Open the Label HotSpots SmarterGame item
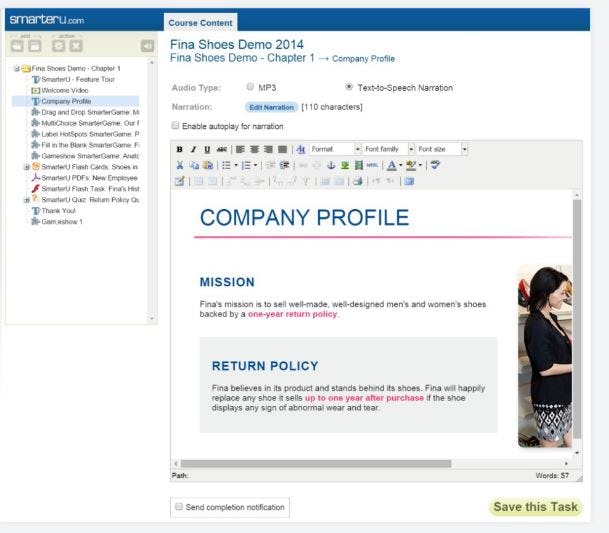 click(x=90, y=134)
